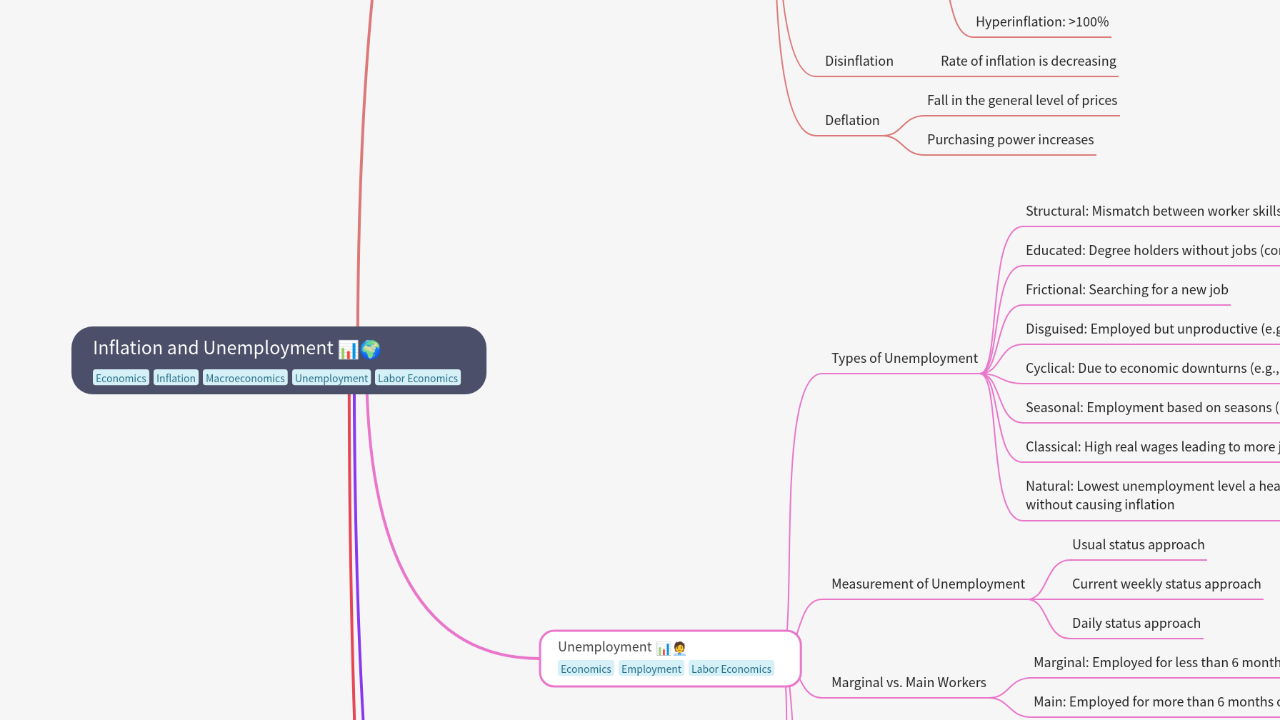1280x720 pixels.
Task: Click the Inflation tag on root node
Action: 176,378
